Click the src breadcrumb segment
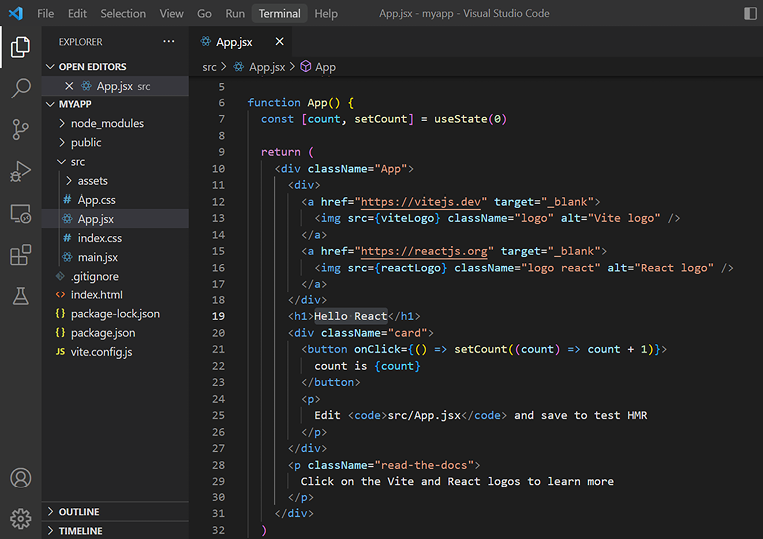763x539 pixels. click(209, 67)
